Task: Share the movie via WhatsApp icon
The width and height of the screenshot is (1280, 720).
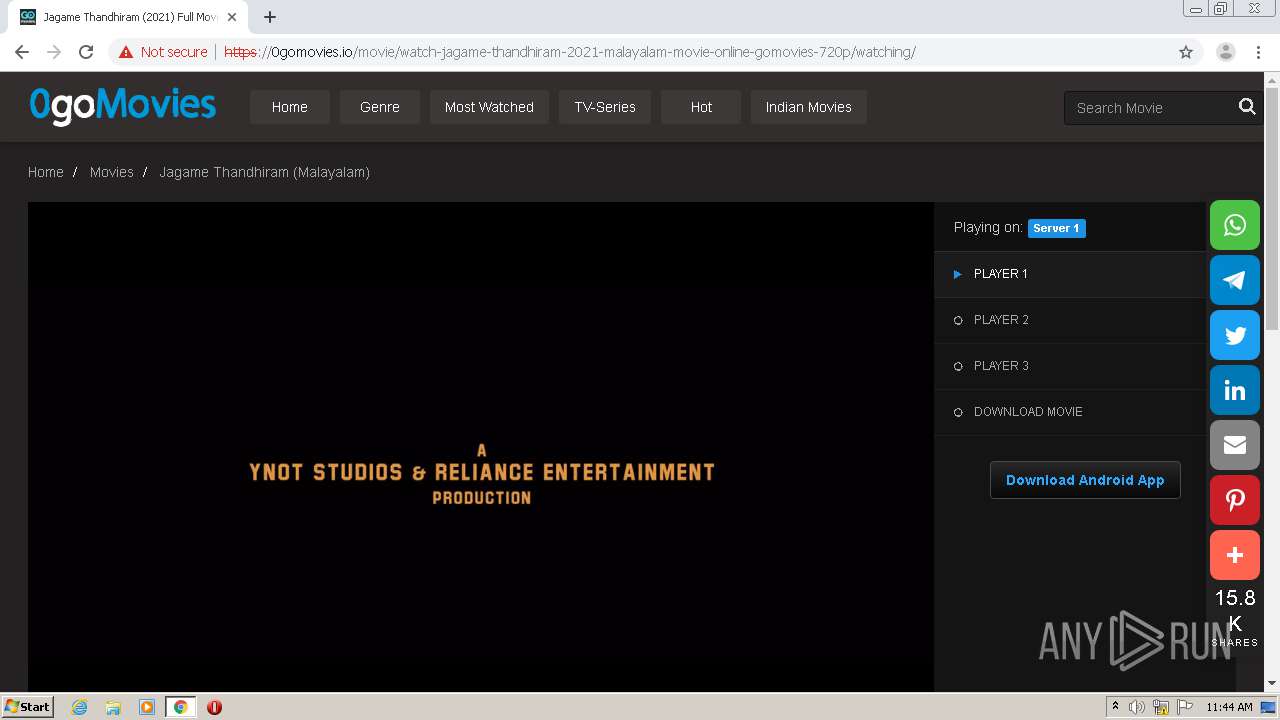Action: [x=1235, y=225]
